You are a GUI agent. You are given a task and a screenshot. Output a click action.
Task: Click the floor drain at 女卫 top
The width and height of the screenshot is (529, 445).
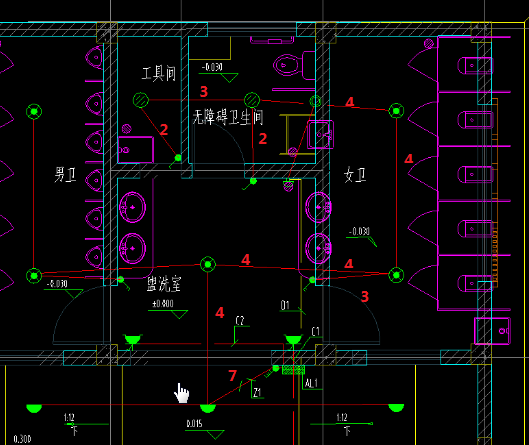point(429,43)
